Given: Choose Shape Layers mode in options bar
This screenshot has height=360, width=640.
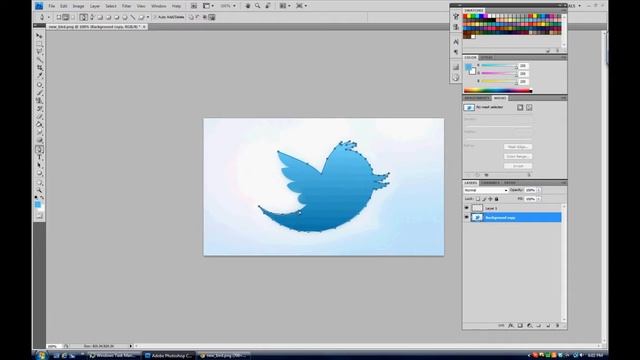Looking at the screenshot, I should point(59,17).
